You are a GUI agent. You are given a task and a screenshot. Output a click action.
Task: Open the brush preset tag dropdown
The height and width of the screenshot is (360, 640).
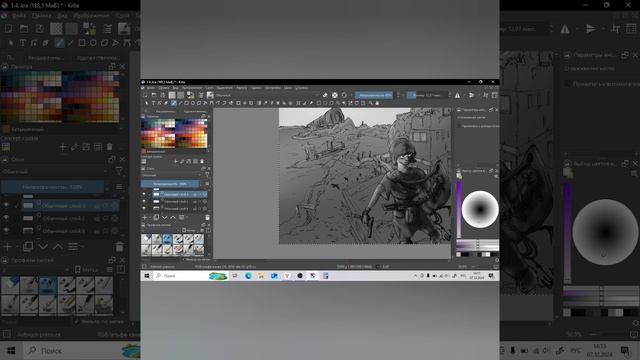pos(160,231)
